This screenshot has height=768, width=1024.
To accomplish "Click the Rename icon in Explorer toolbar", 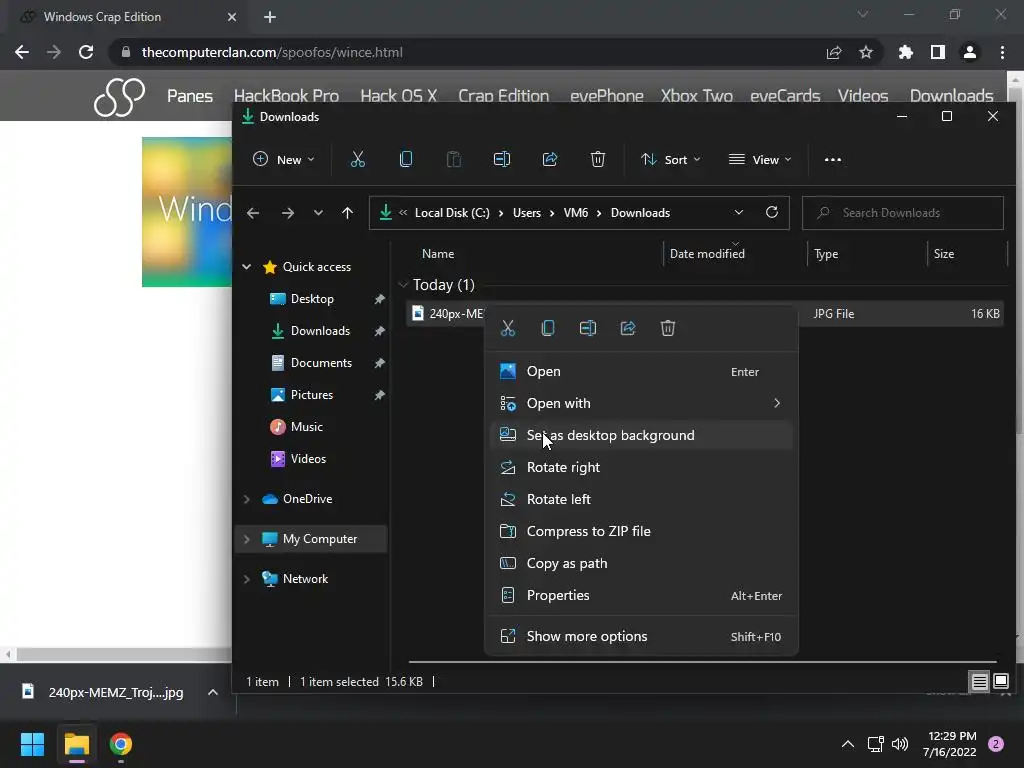I will 502,159.
